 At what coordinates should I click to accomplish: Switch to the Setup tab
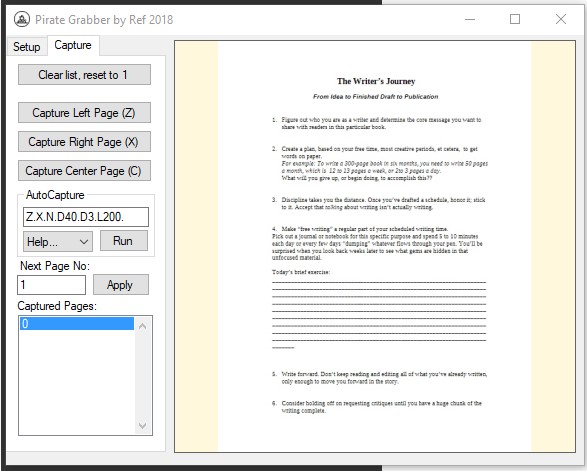tap(27, 47)
